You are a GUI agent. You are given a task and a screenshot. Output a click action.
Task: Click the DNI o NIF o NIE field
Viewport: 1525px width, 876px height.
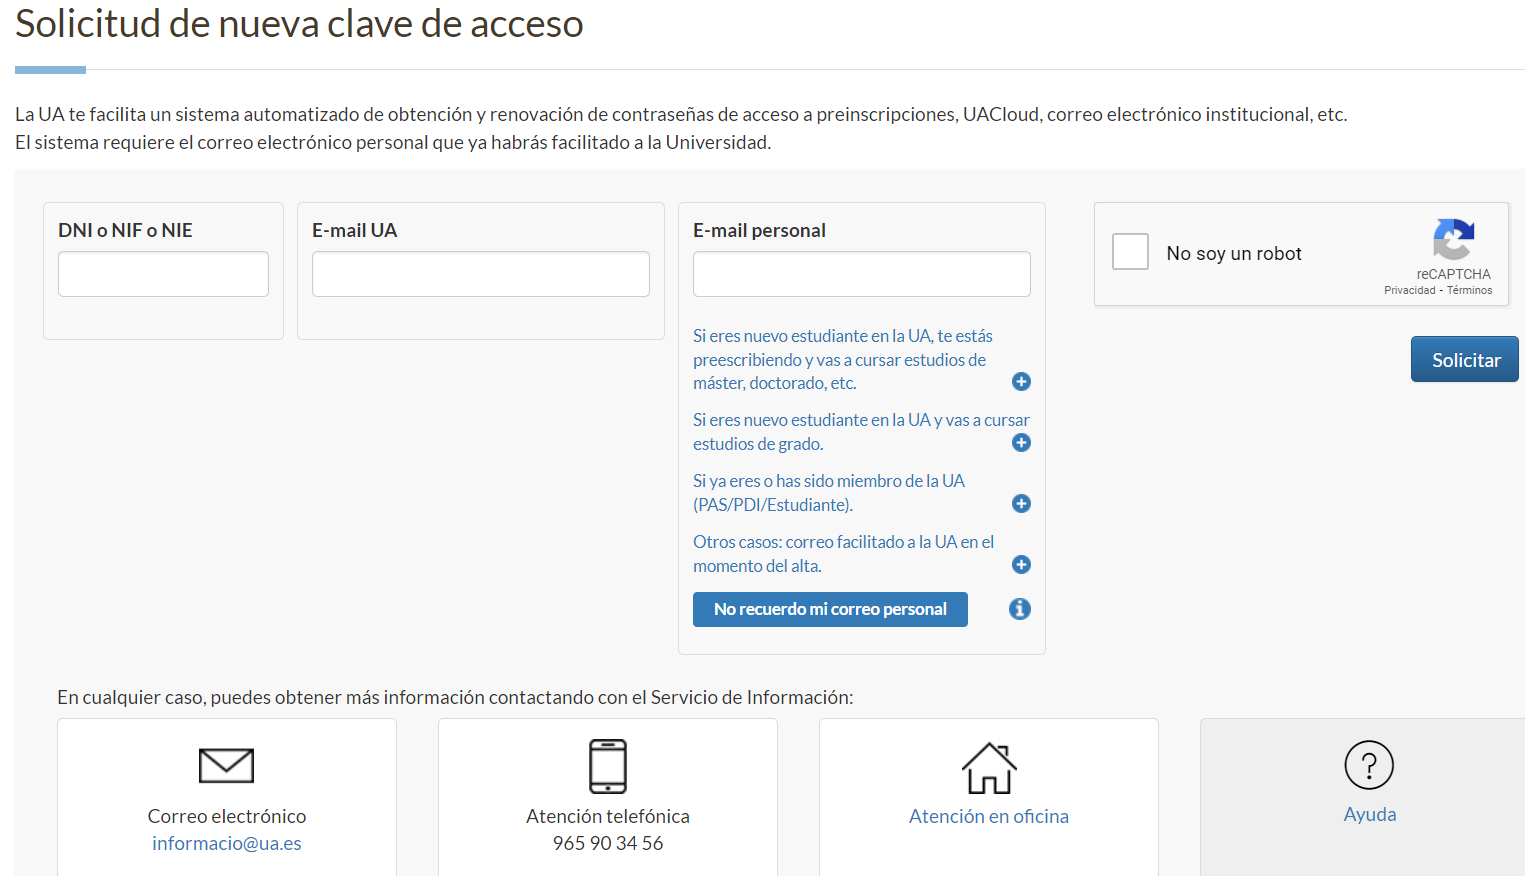(163, 274)
